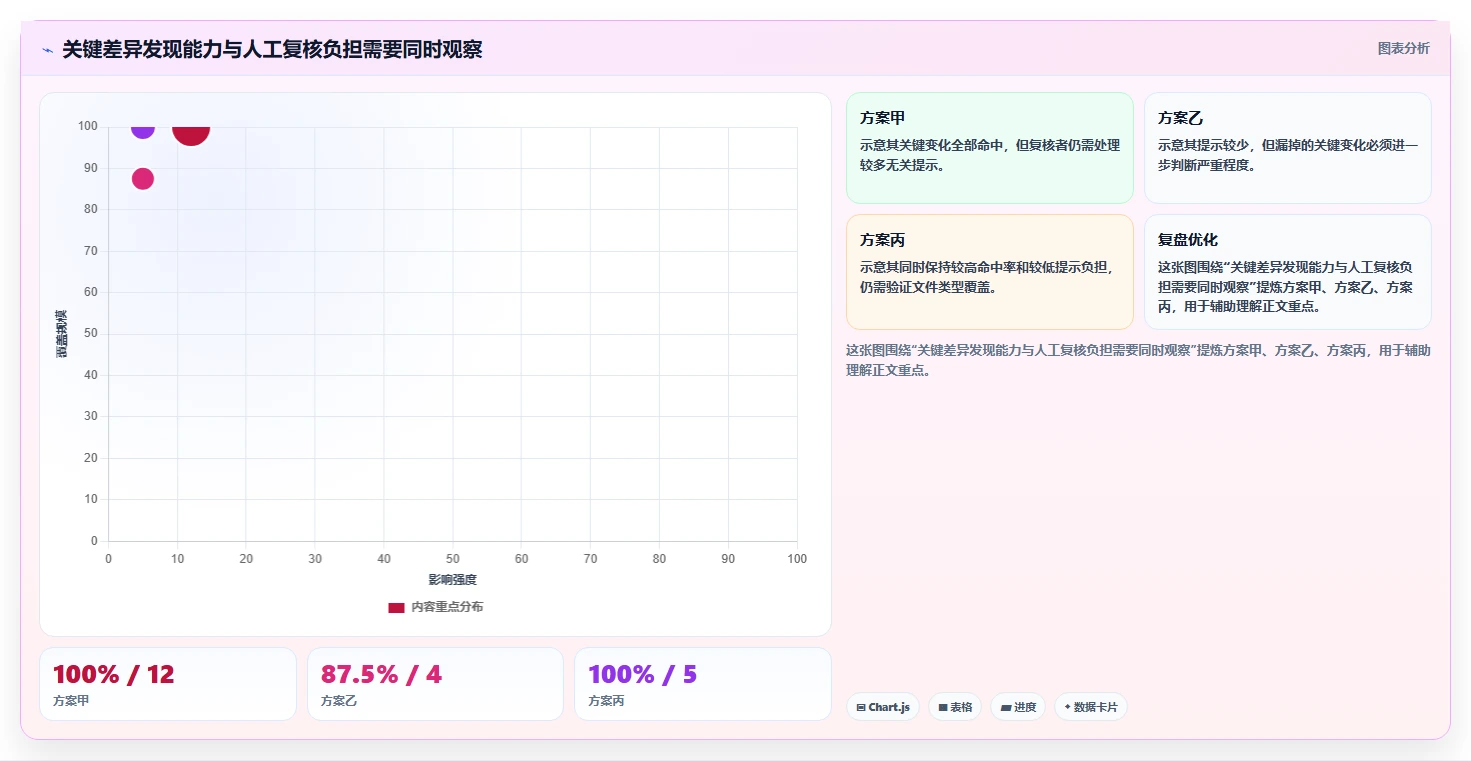This screenshot has width=1471, height=761.
Task: Open the 方案甲 green card
Action: tap(989, 148)
